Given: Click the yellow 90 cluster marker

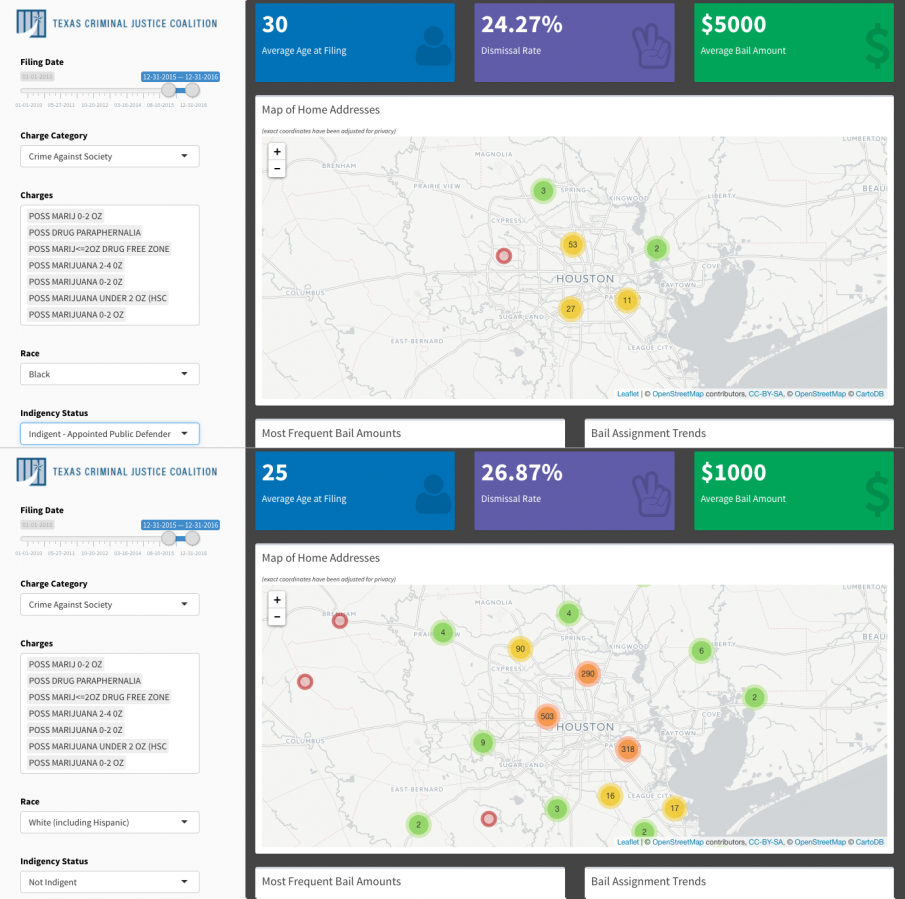Looking at the screenshot, I should coord(520,649).
